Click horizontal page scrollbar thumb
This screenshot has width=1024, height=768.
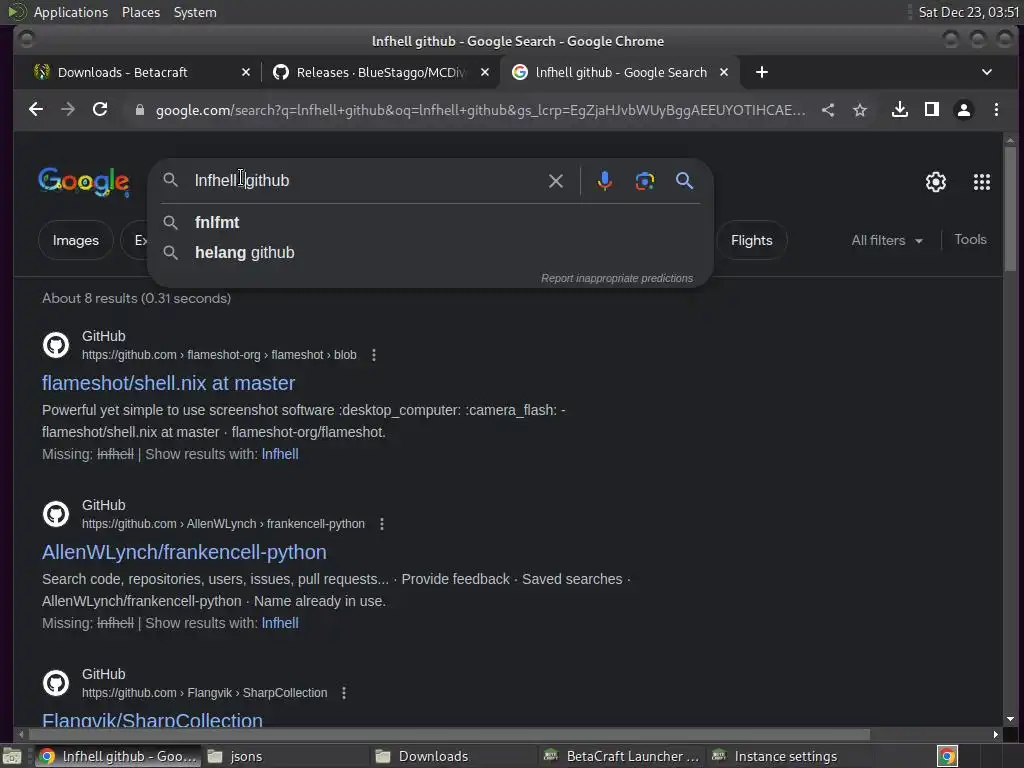point(447,735)
